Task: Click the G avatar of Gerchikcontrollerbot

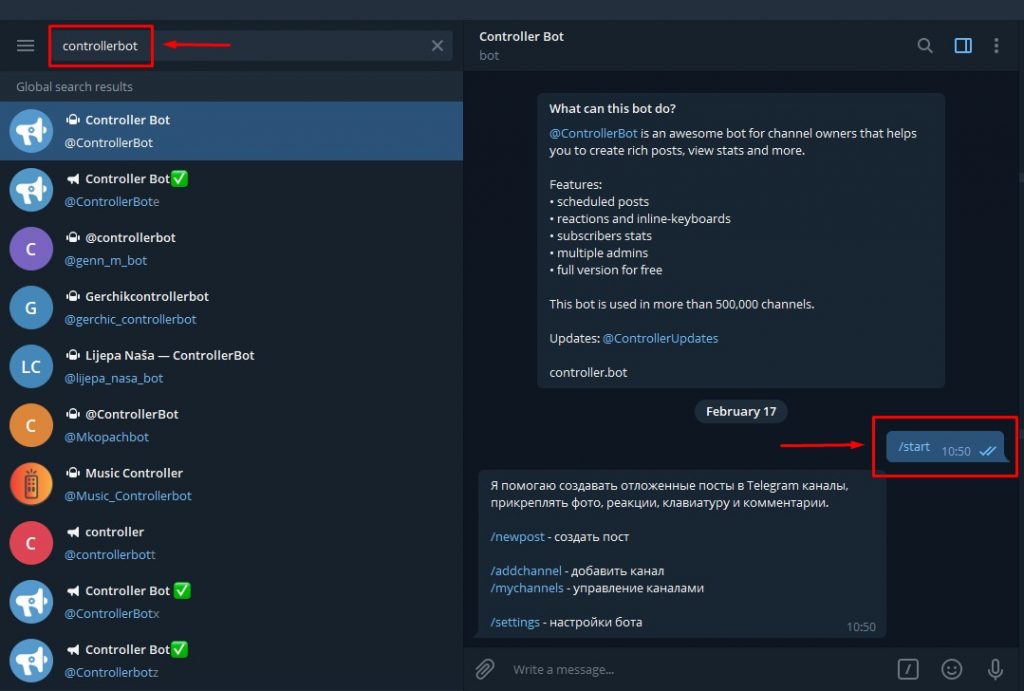Action: pos(31,308)
